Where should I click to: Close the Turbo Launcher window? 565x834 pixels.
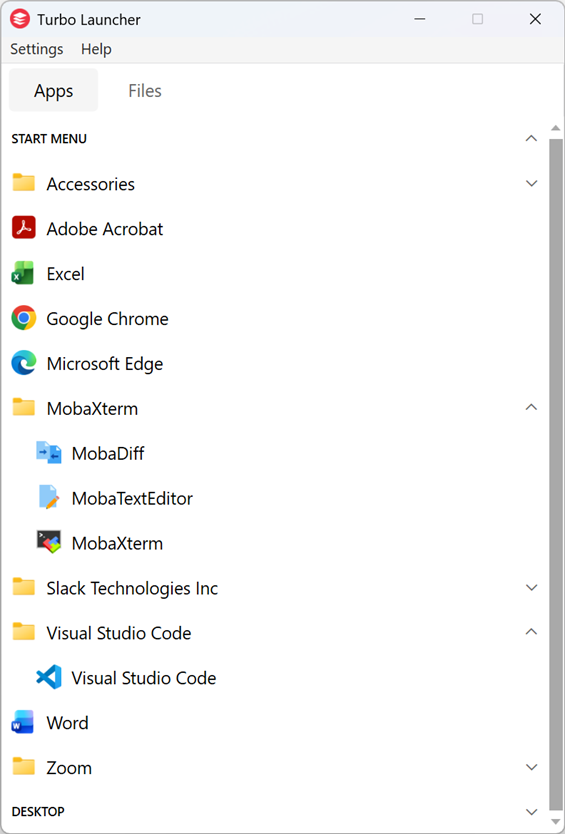(x=535, y=19)
